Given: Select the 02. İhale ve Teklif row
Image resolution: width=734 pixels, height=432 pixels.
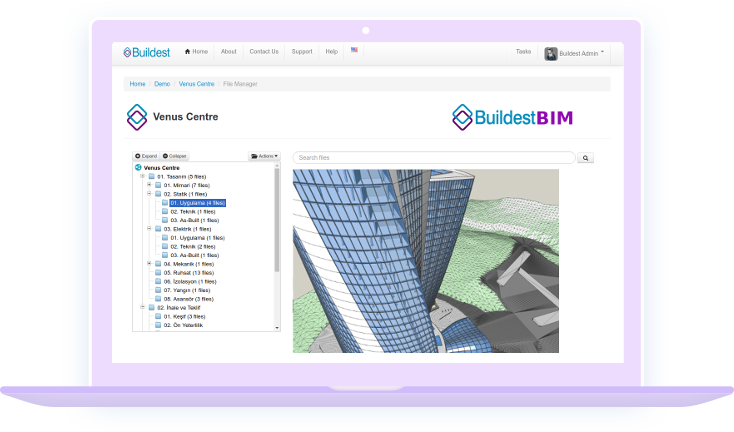Looking at the screenshot, I should (x=179, y=308).
